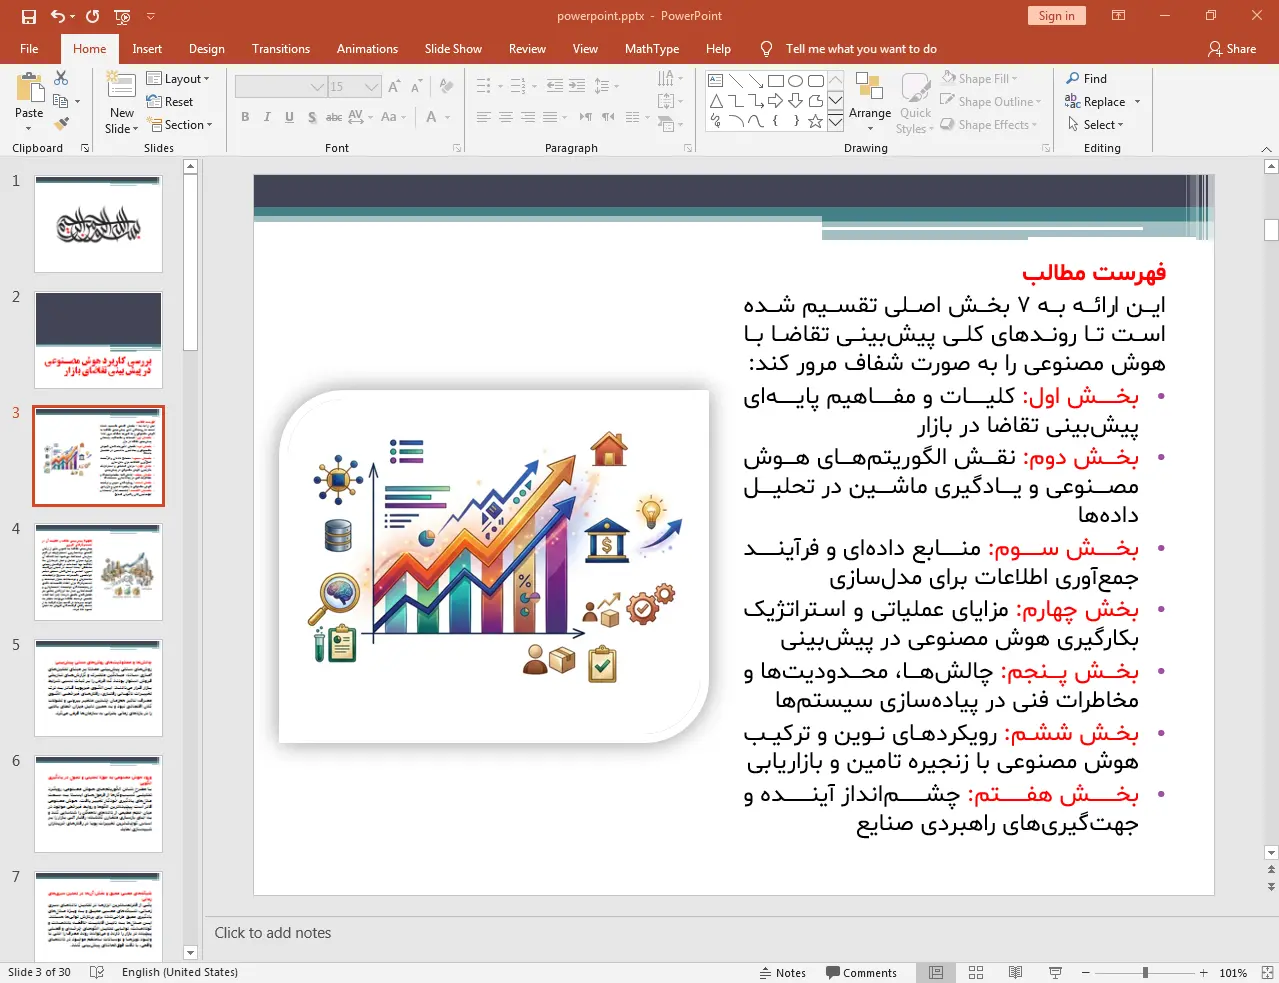Switch to Slide Sorter view
The image size is (1279, 983).
(976, 972)
